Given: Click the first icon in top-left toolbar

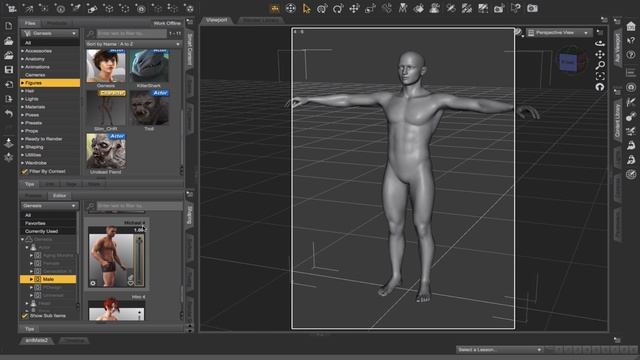Looking at the screenshot, I should (11, 8).
